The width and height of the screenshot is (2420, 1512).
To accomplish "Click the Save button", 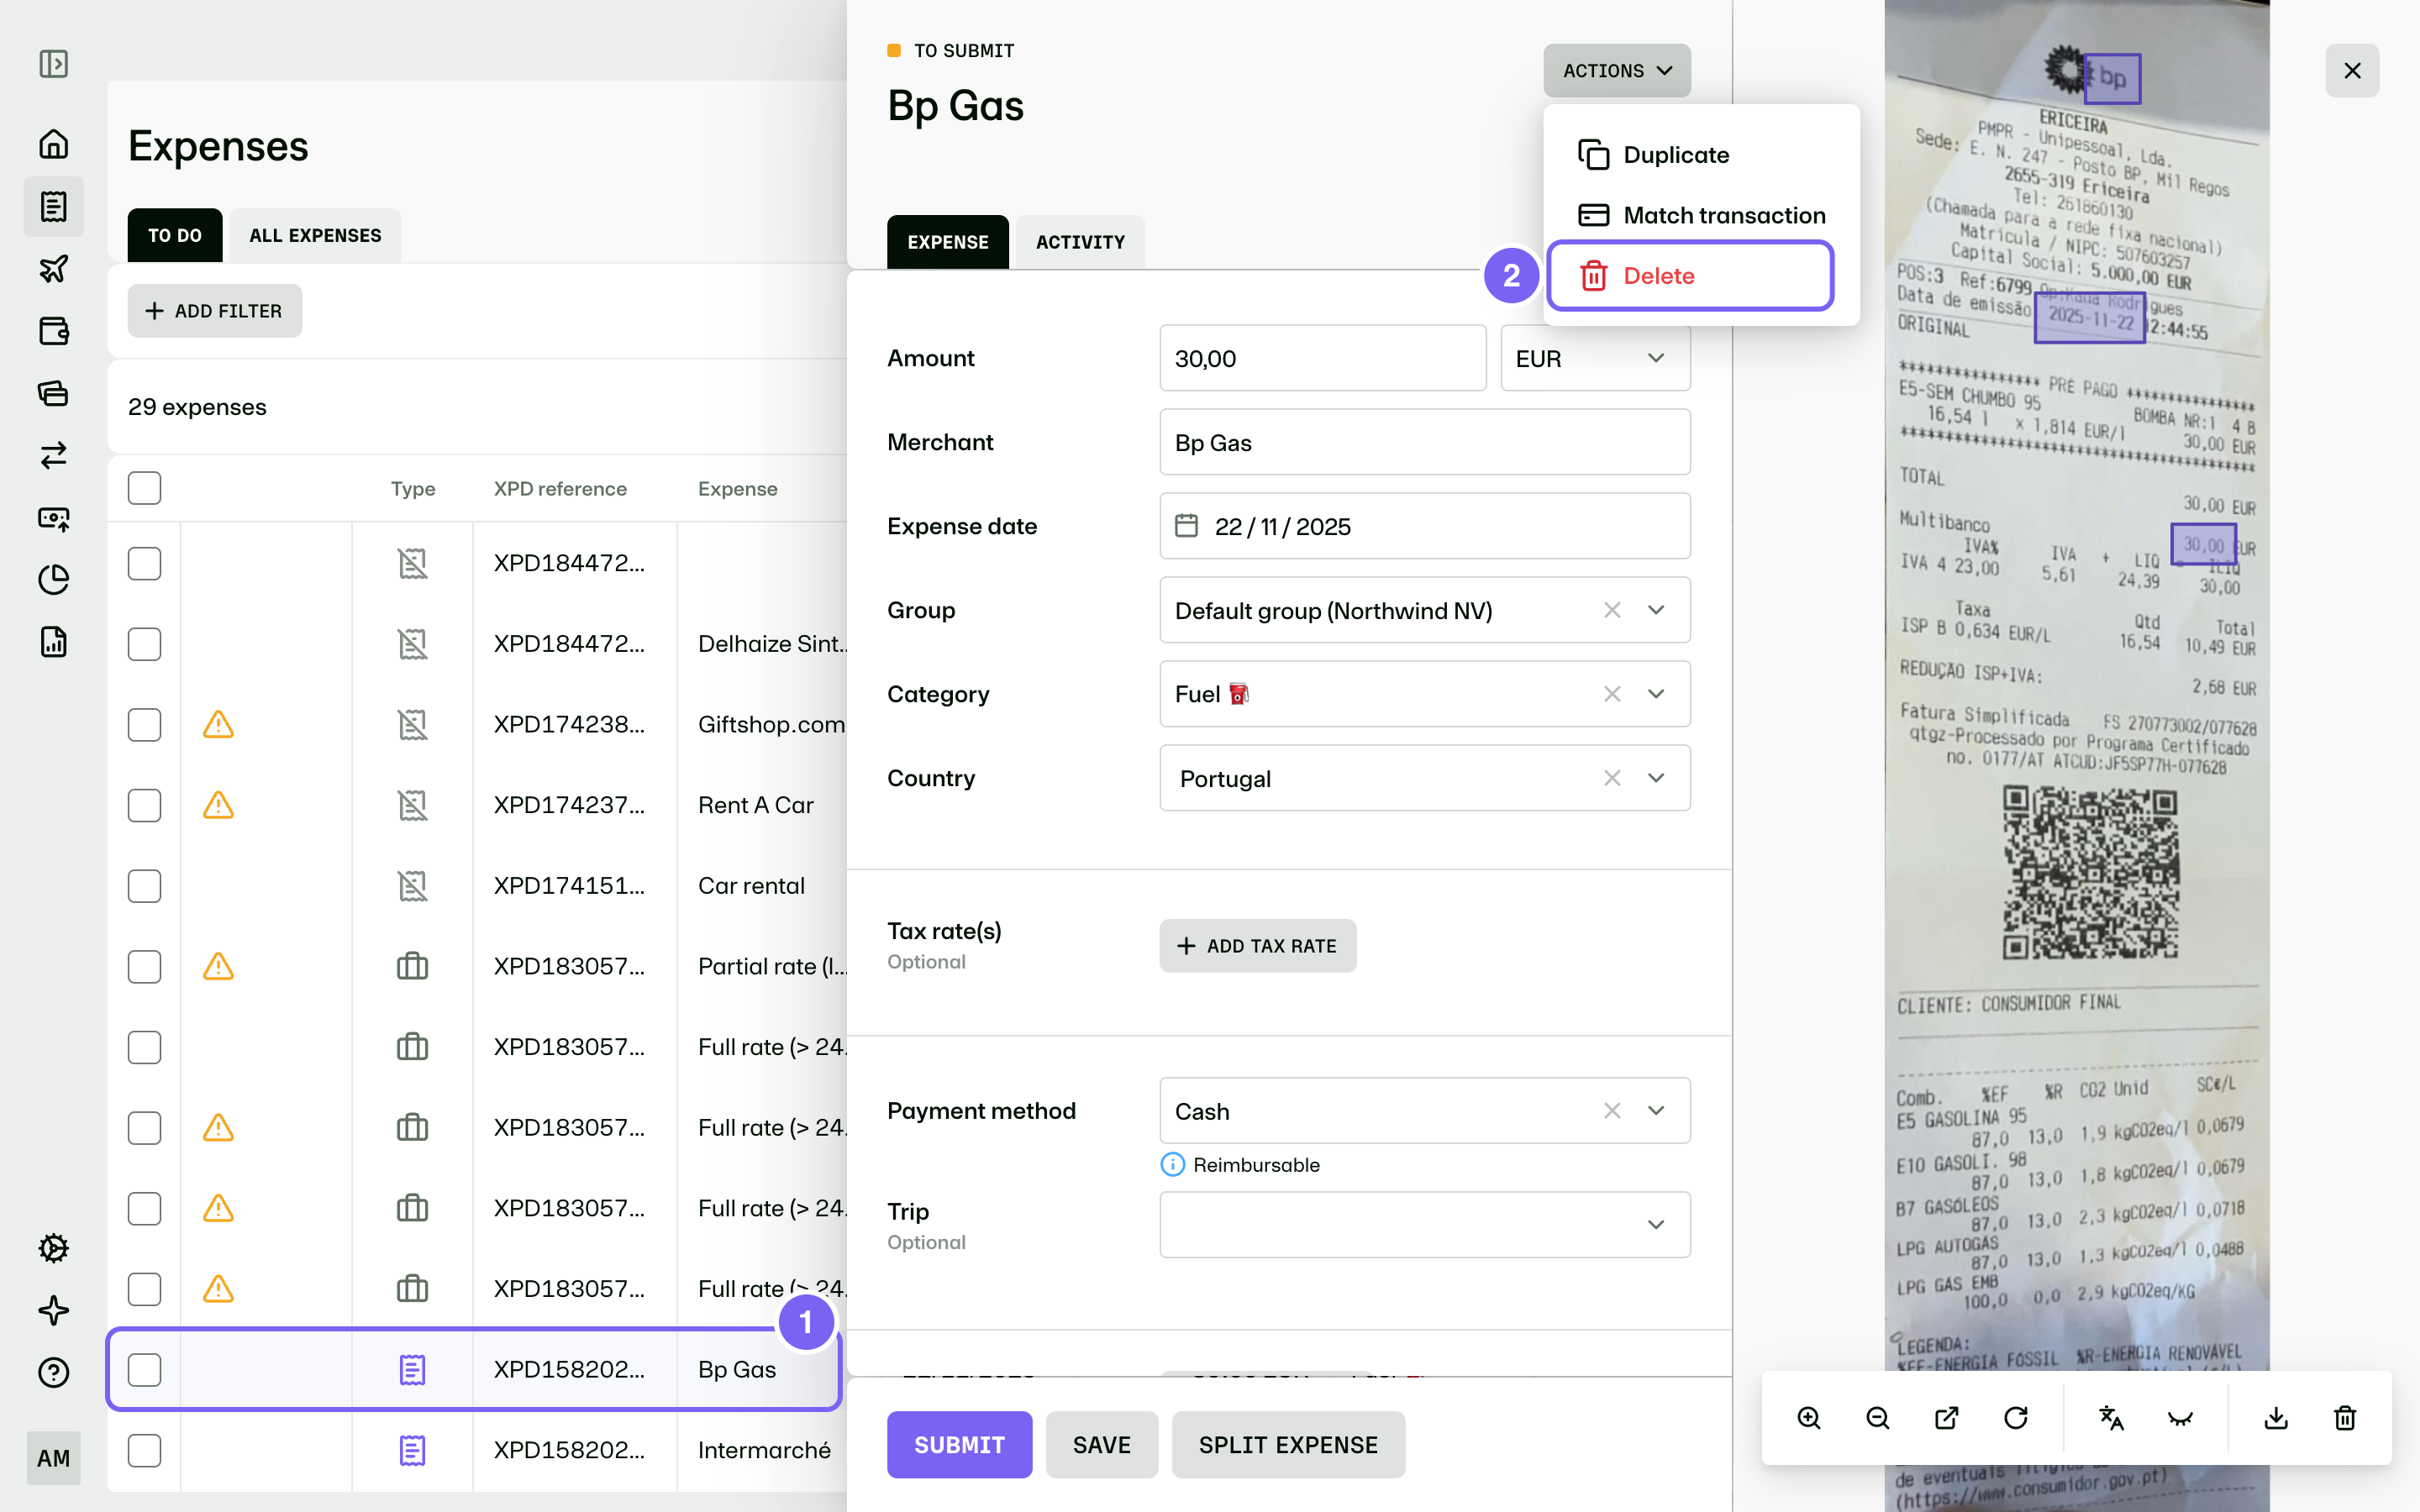I will pos(1101,1445).
